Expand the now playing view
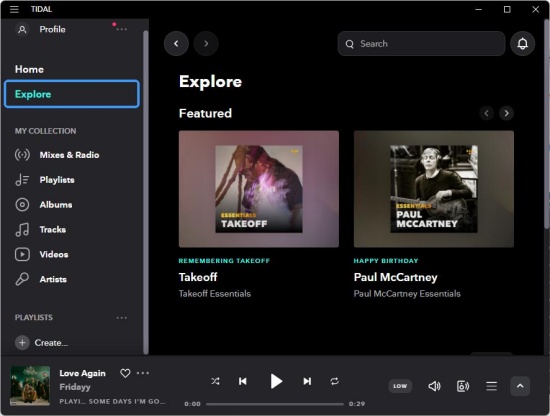 (520, 386)
